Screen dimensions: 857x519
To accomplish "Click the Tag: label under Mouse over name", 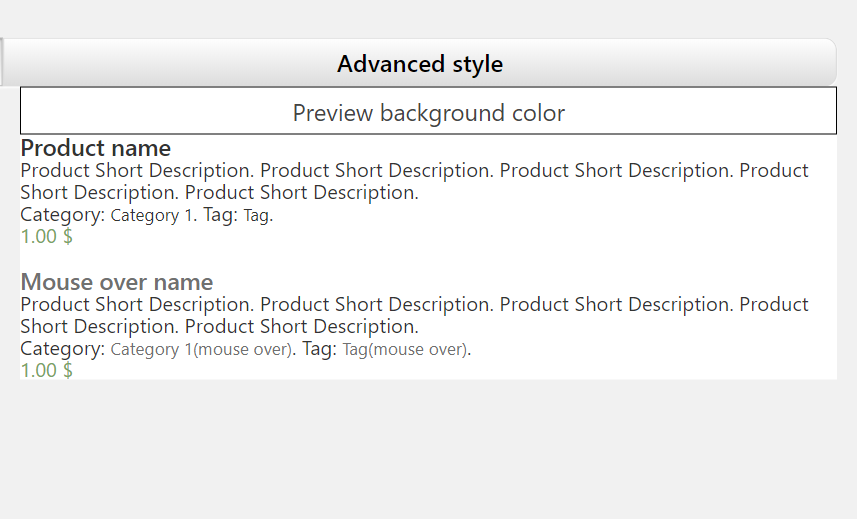I will coord(319,349).
